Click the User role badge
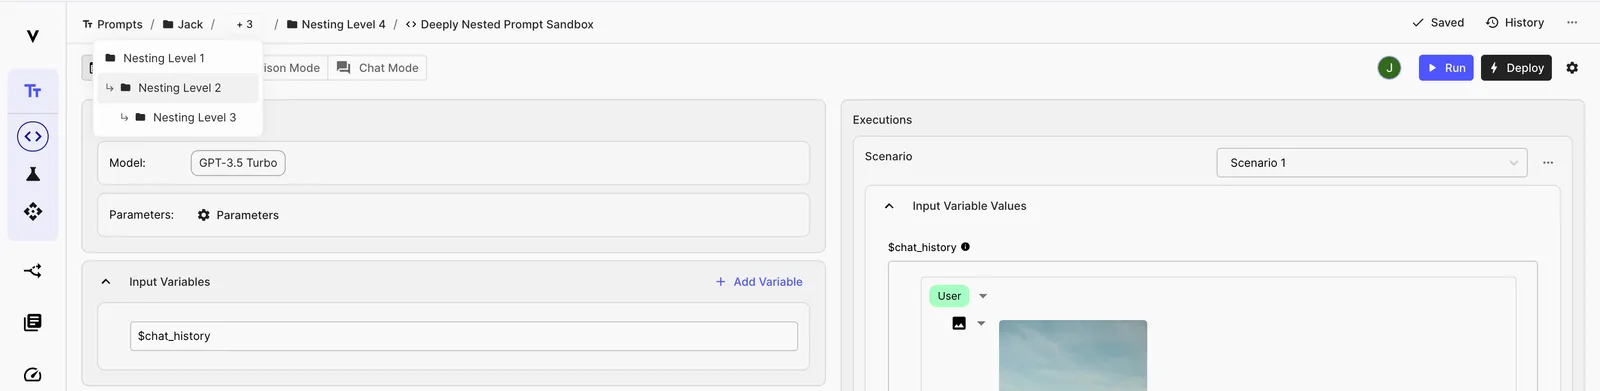This screenshot has height=391, width=1600. pyautogui.click(x=949, y=296)
